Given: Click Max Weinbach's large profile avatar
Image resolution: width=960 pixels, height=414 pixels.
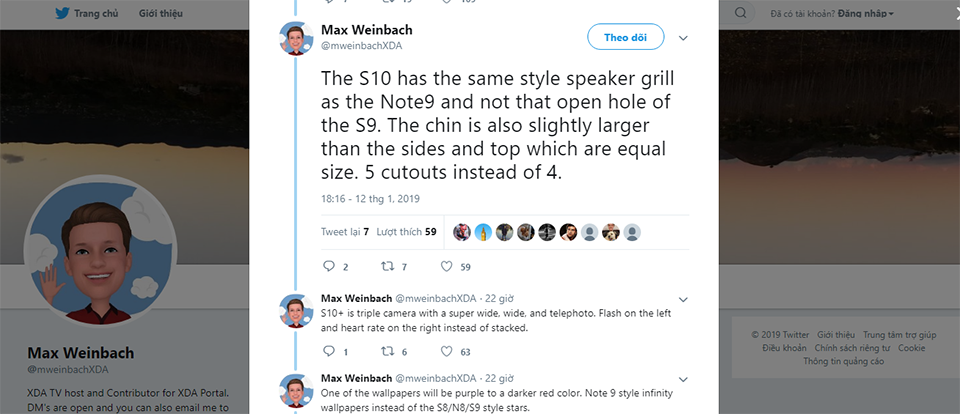Looking at the screenshot, I should 100,251.
